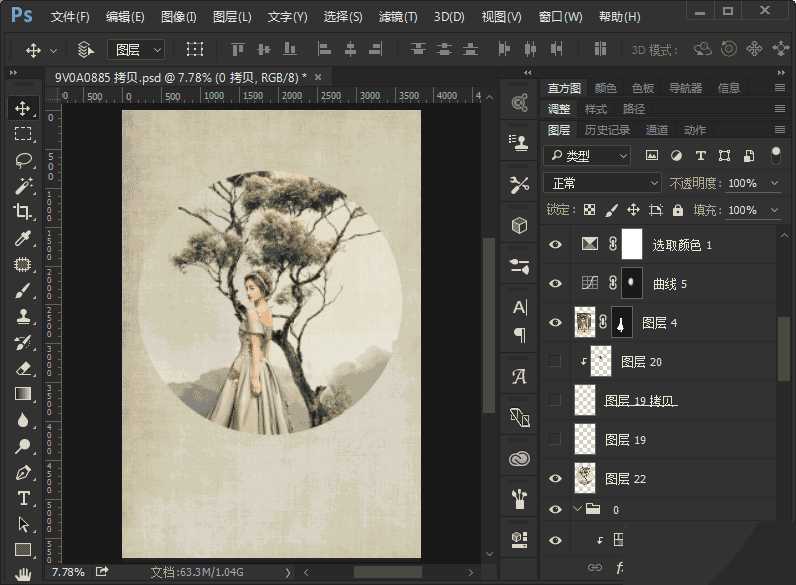This screenshot has height=585, width=796.
Task: Click the fx layer style button
Action: click(620, 568)
